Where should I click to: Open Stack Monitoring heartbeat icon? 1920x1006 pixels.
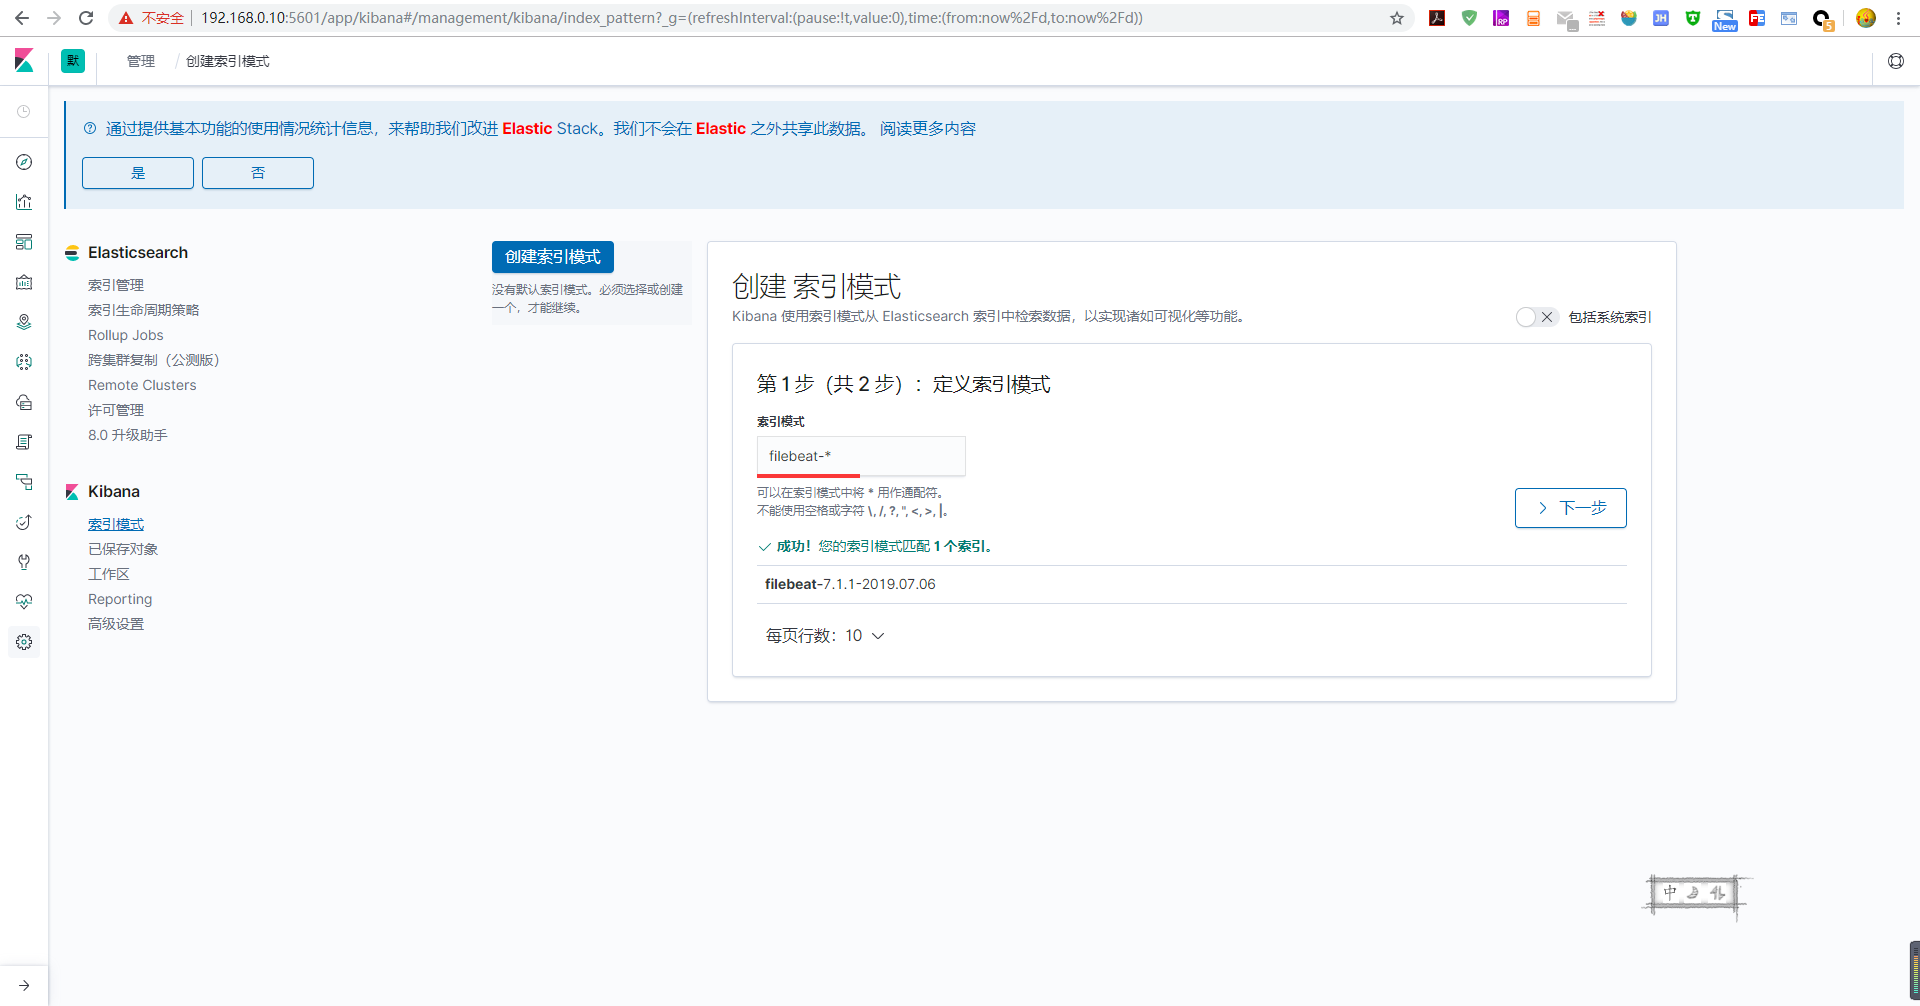click(x=24, y=602)
